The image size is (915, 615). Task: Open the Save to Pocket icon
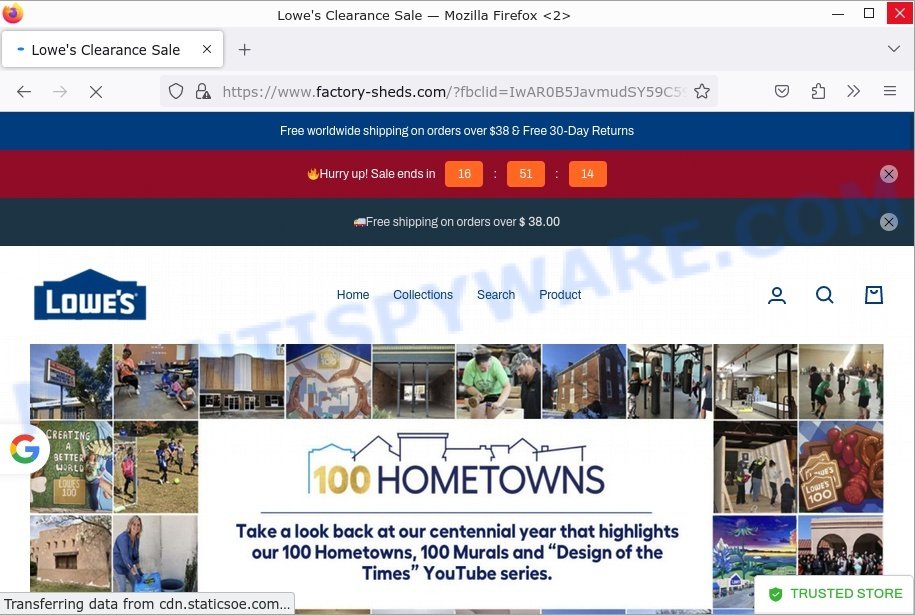pyautogui.click(x=782, y=91)
